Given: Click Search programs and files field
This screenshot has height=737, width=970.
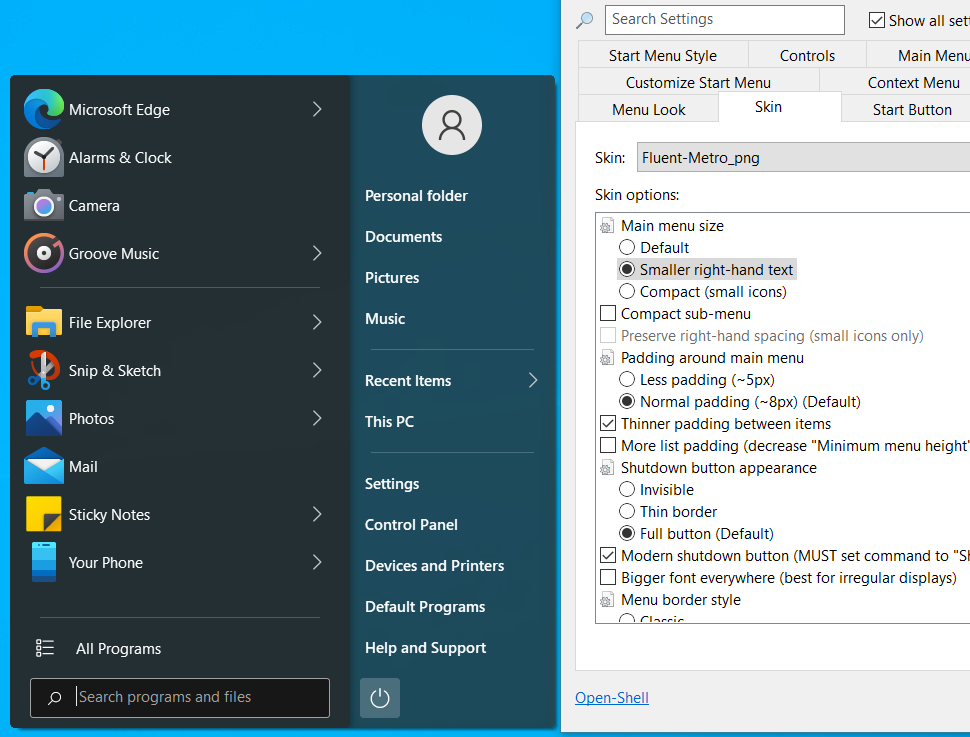Looking at the screenshot, I should [180, 697].
